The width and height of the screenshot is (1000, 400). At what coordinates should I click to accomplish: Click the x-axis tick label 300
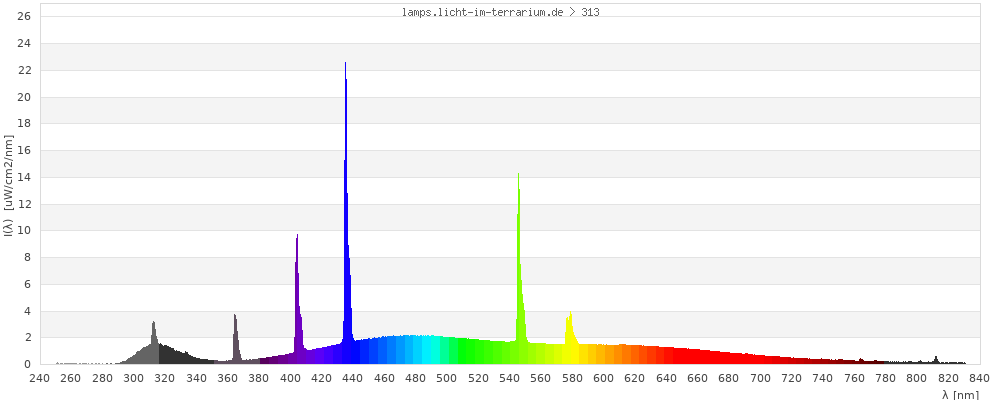[133, 378]
